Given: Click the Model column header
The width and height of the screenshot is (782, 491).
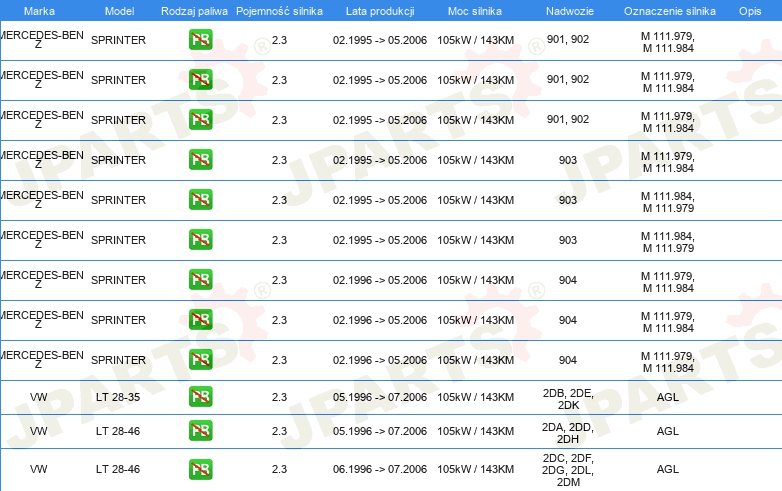Looking at the screenshot, I should coord(119,10).
